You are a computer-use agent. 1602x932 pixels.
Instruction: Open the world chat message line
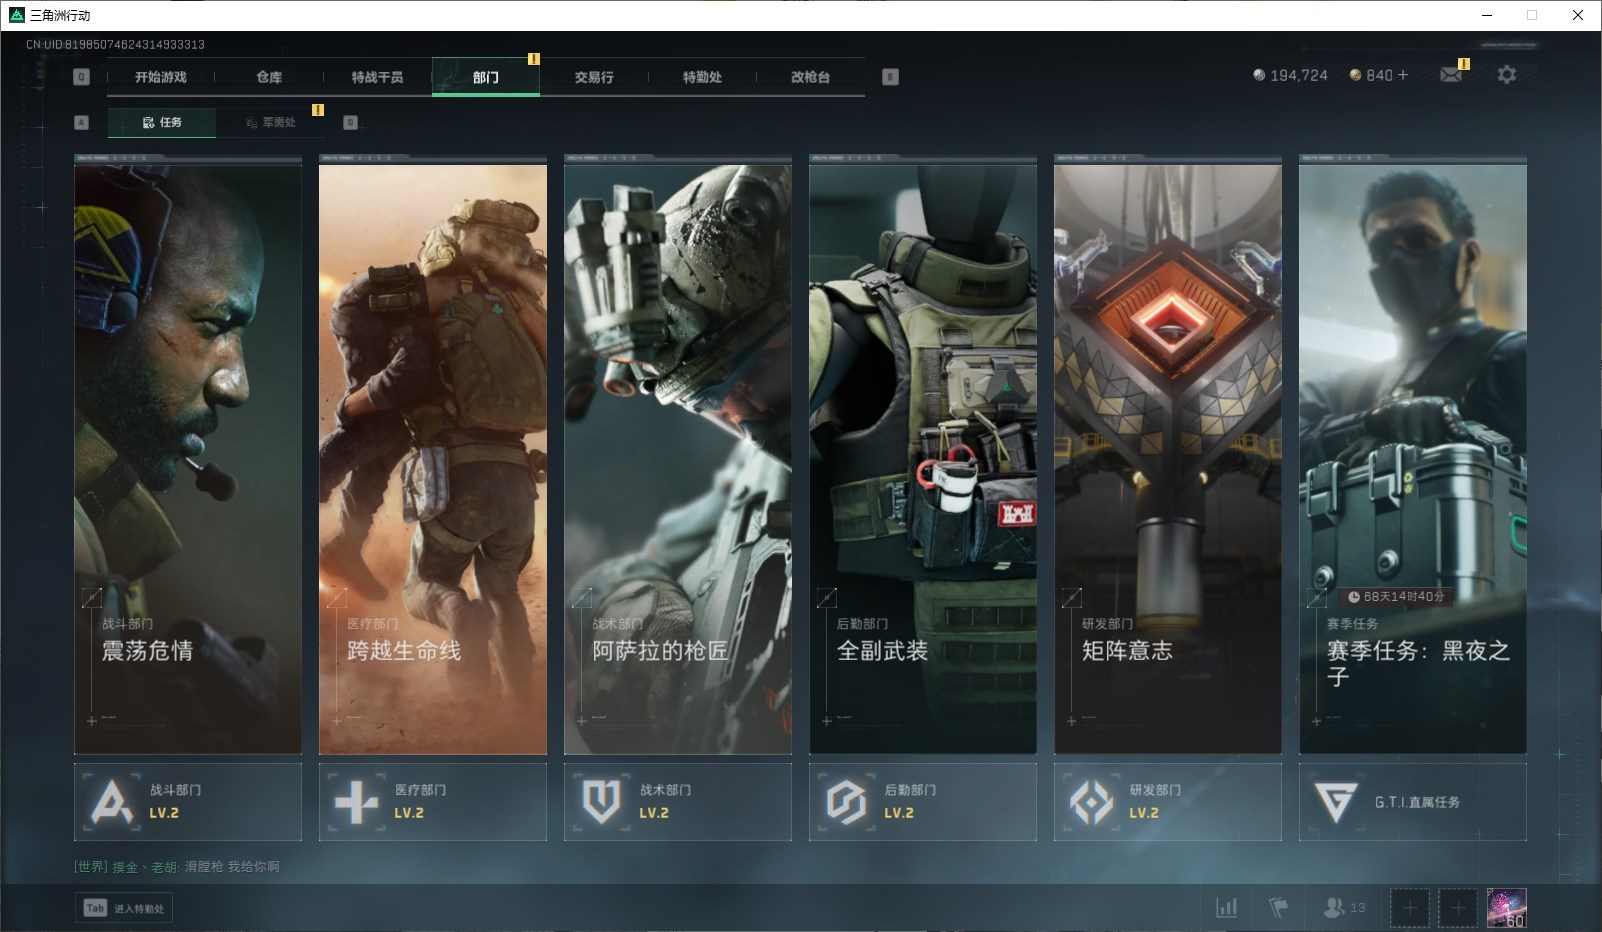pos(177,867)
